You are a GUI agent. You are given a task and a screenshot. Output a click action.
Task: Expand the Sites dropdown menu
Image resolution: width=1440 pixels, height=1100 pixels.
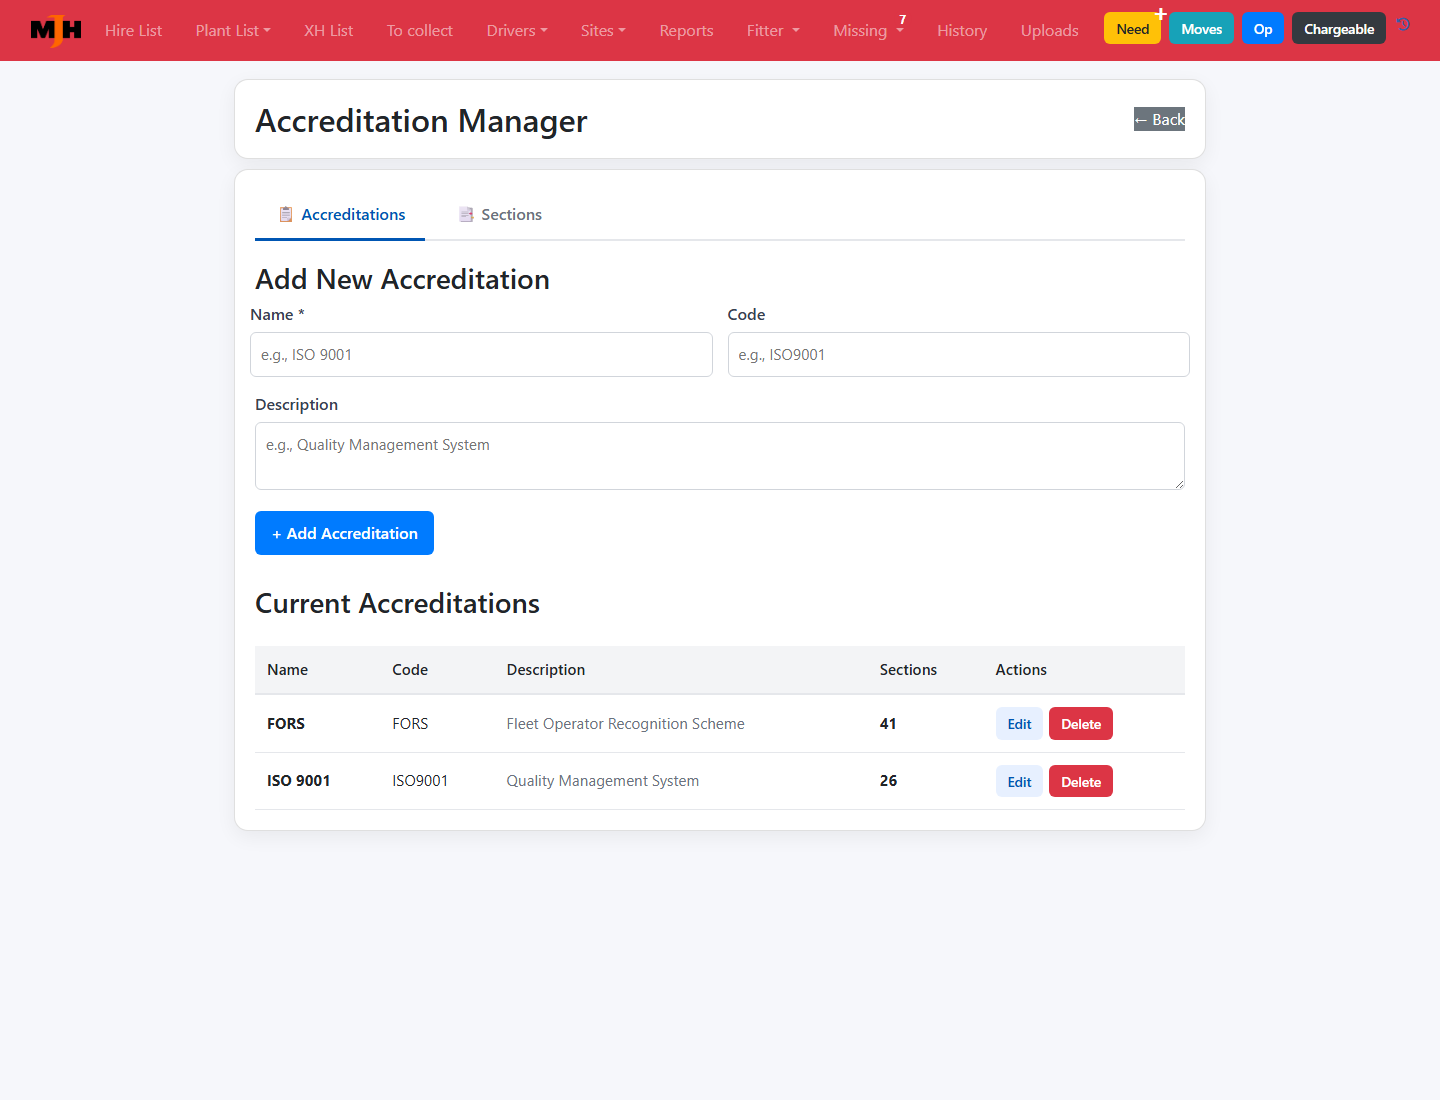click(603, 30)
